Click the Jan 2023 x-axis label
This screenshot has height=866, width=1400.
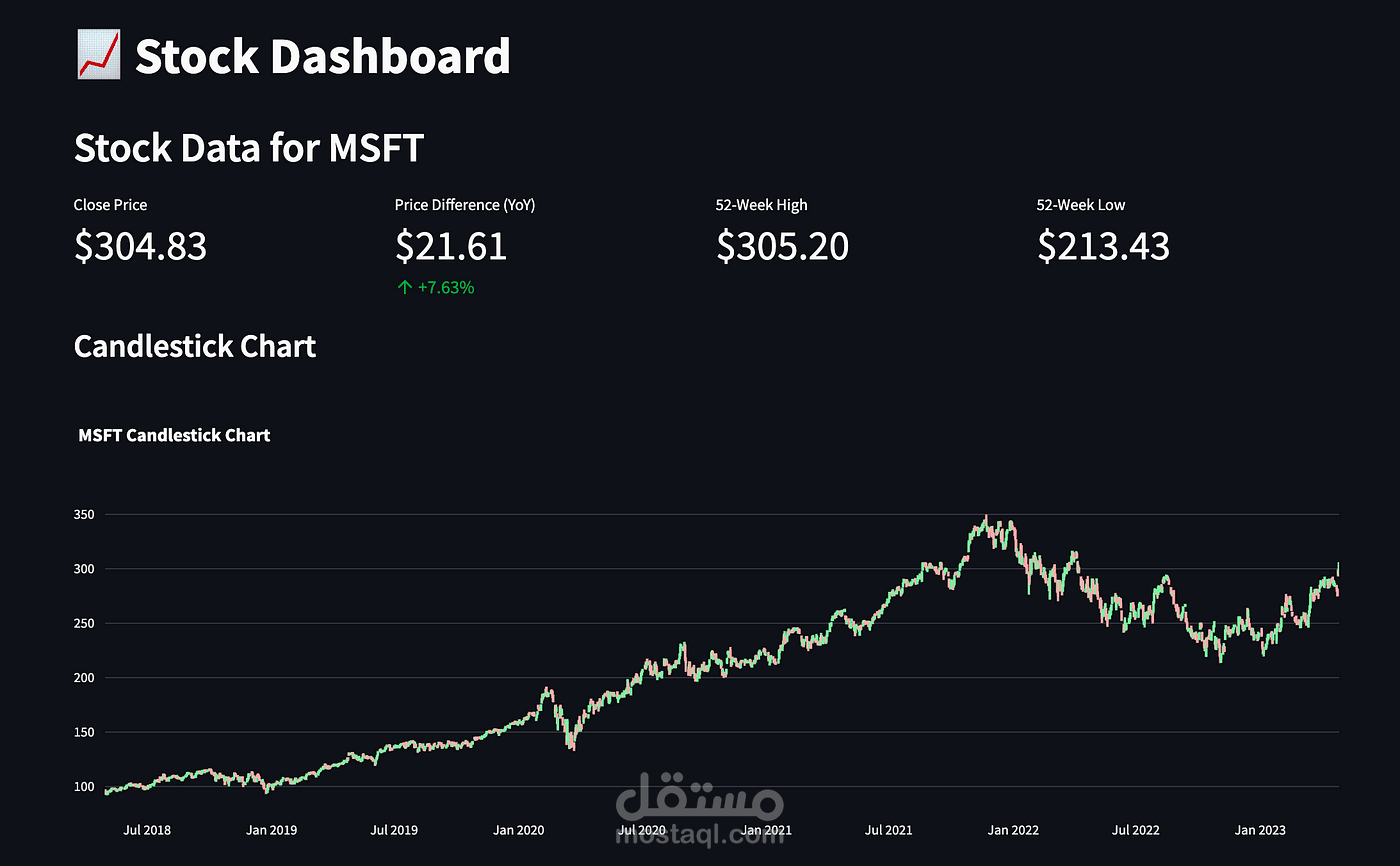(1259, 830)
